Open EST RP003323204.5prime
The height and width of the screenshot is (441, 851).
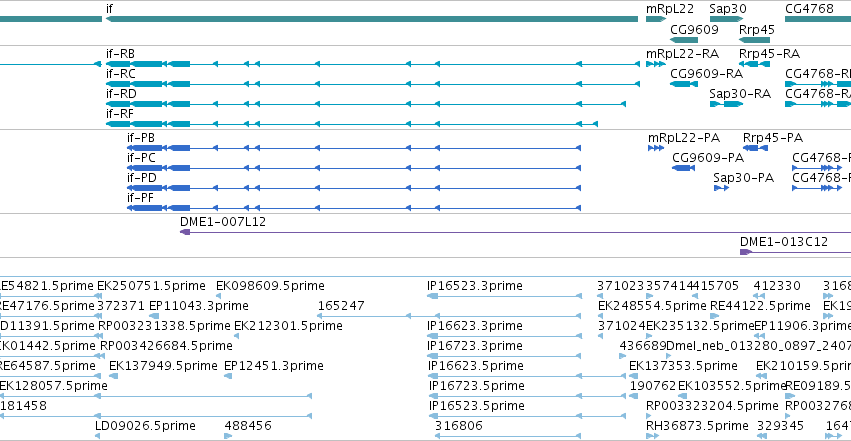[712, 406]
